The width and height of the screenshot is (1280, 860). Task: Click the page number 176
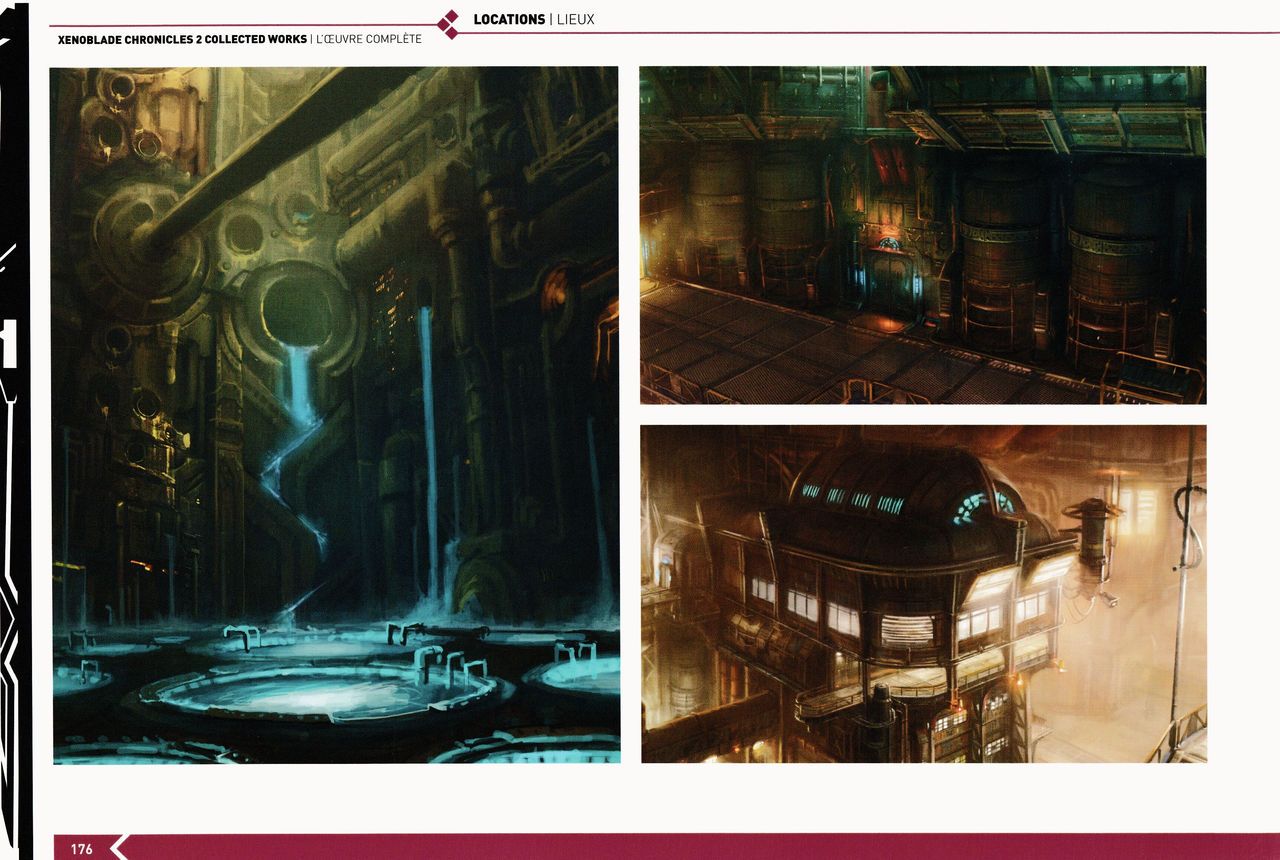coord(81,849)
